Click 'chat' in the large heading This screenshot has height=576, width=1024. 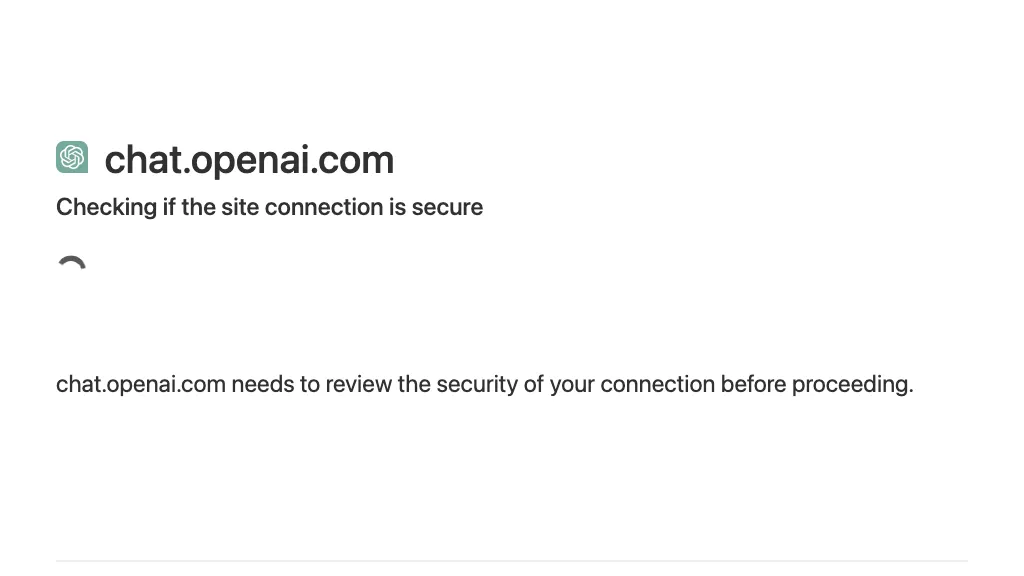pyautogui.click(x=142, y=160)
